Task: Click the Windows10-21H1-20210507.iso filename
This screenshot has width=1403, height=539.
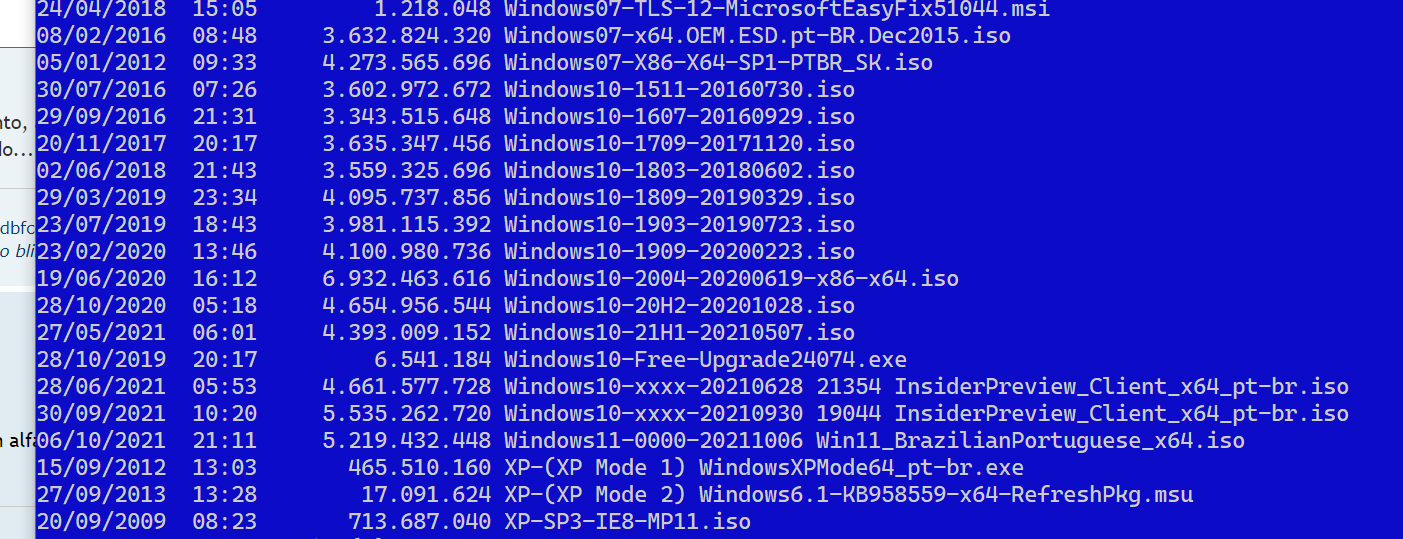Action: point(679,333)
